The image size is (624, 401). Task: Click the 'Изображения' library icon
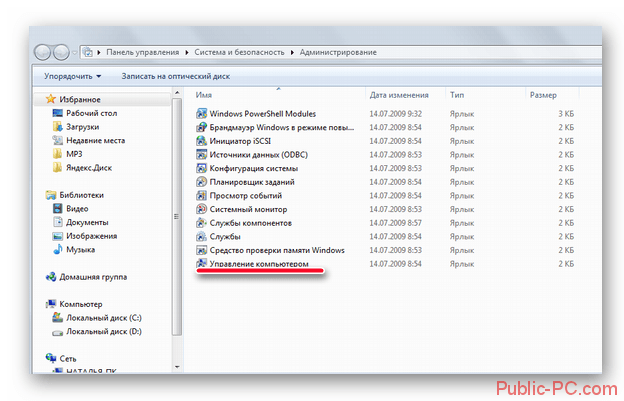click(58, 236)
